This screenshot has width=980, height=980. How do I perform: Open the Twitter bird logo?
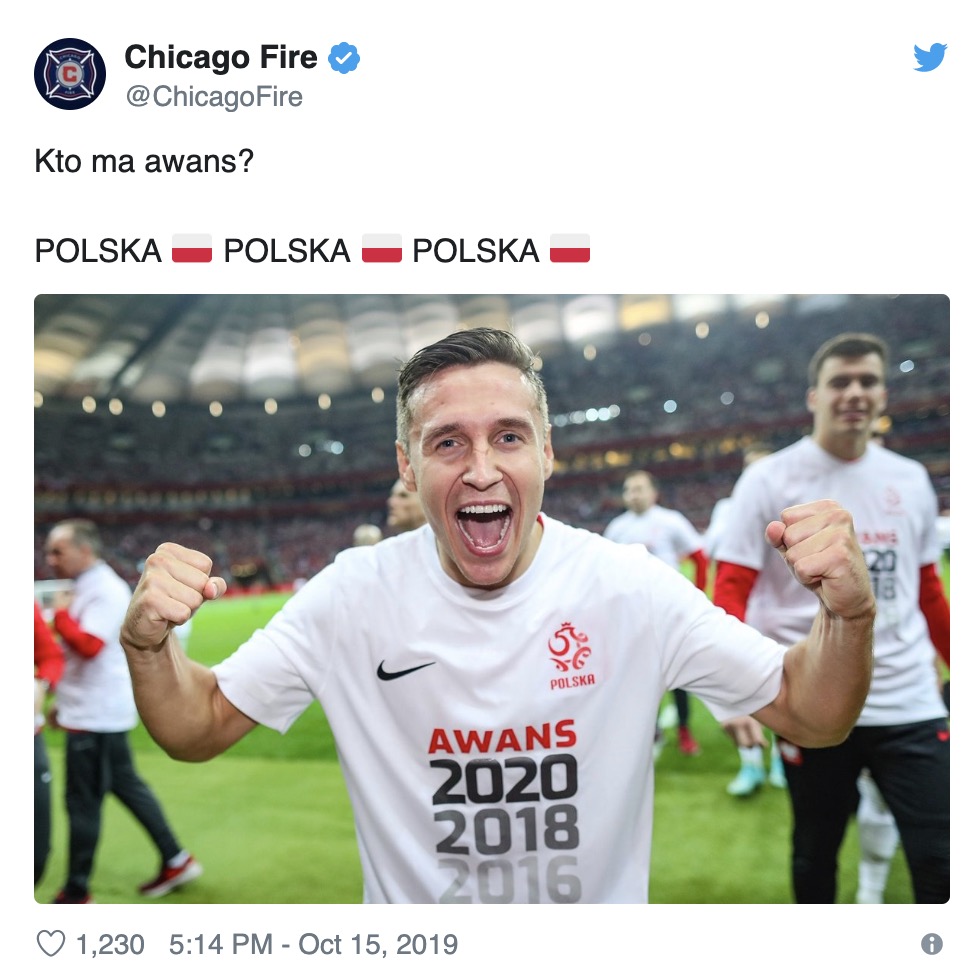[930, 58]
